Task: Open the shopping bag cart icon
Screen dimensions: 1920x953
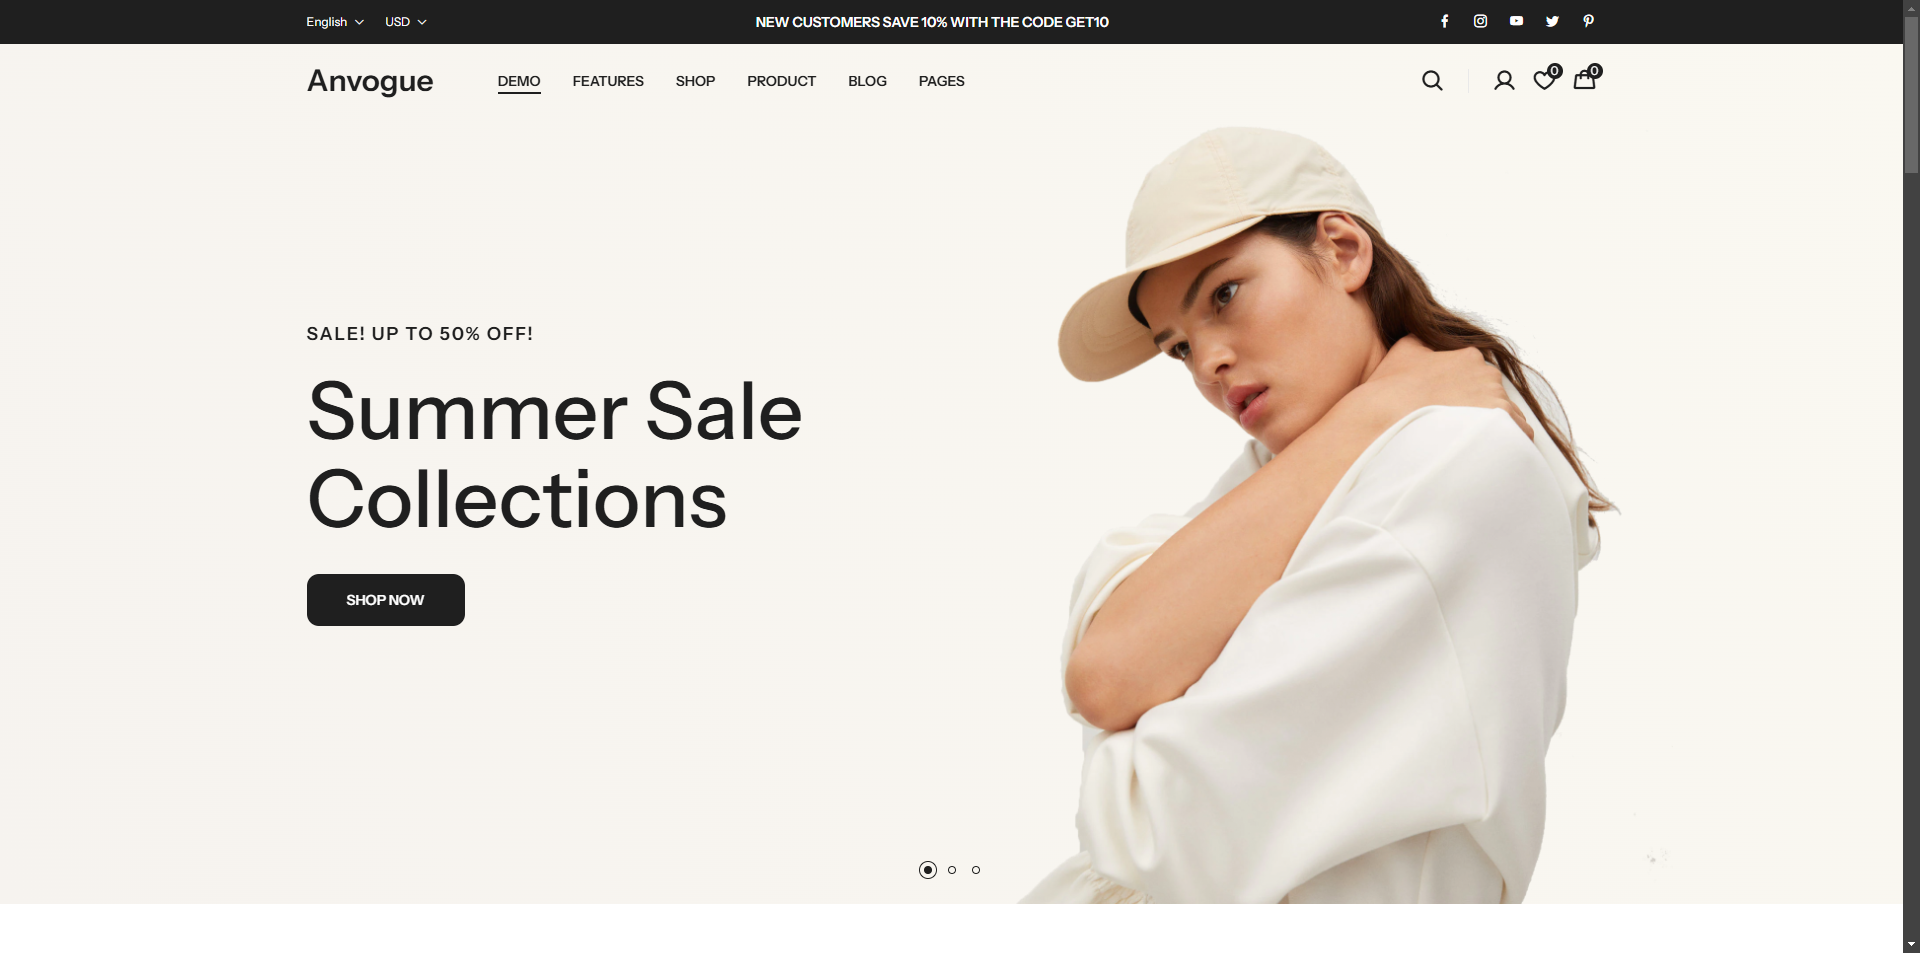Action: click(1585, 80)
